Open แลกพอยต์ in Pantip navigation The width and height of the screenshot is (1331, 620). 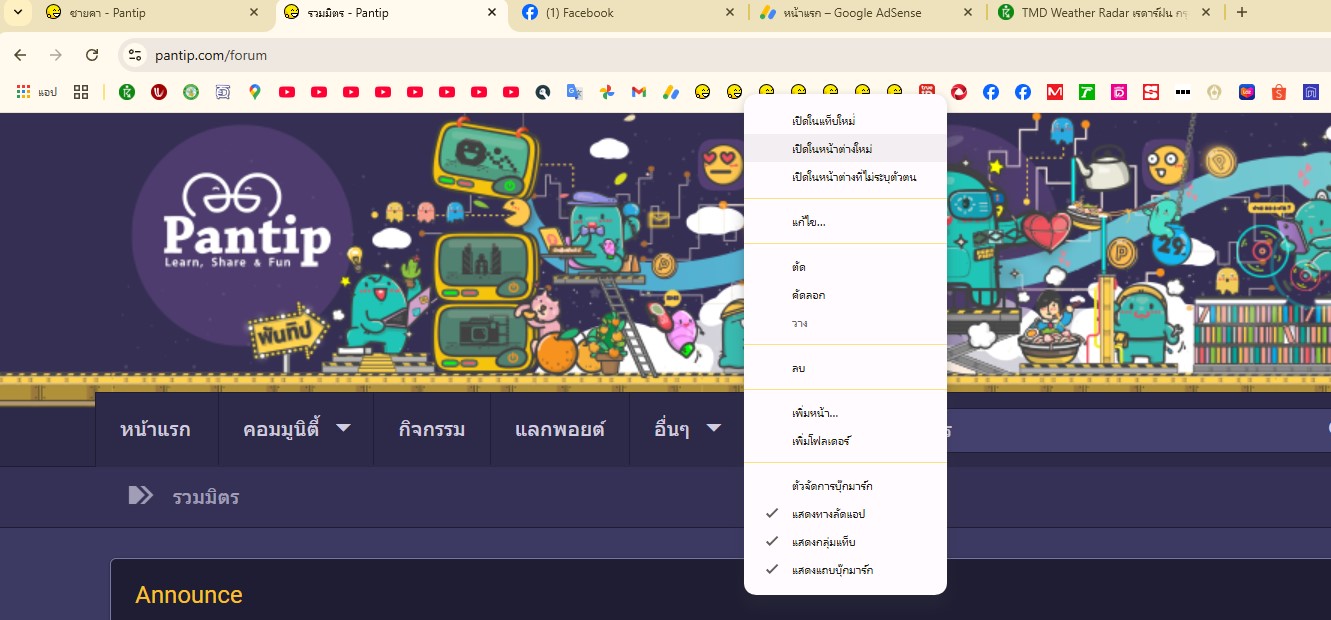point(560,430)
